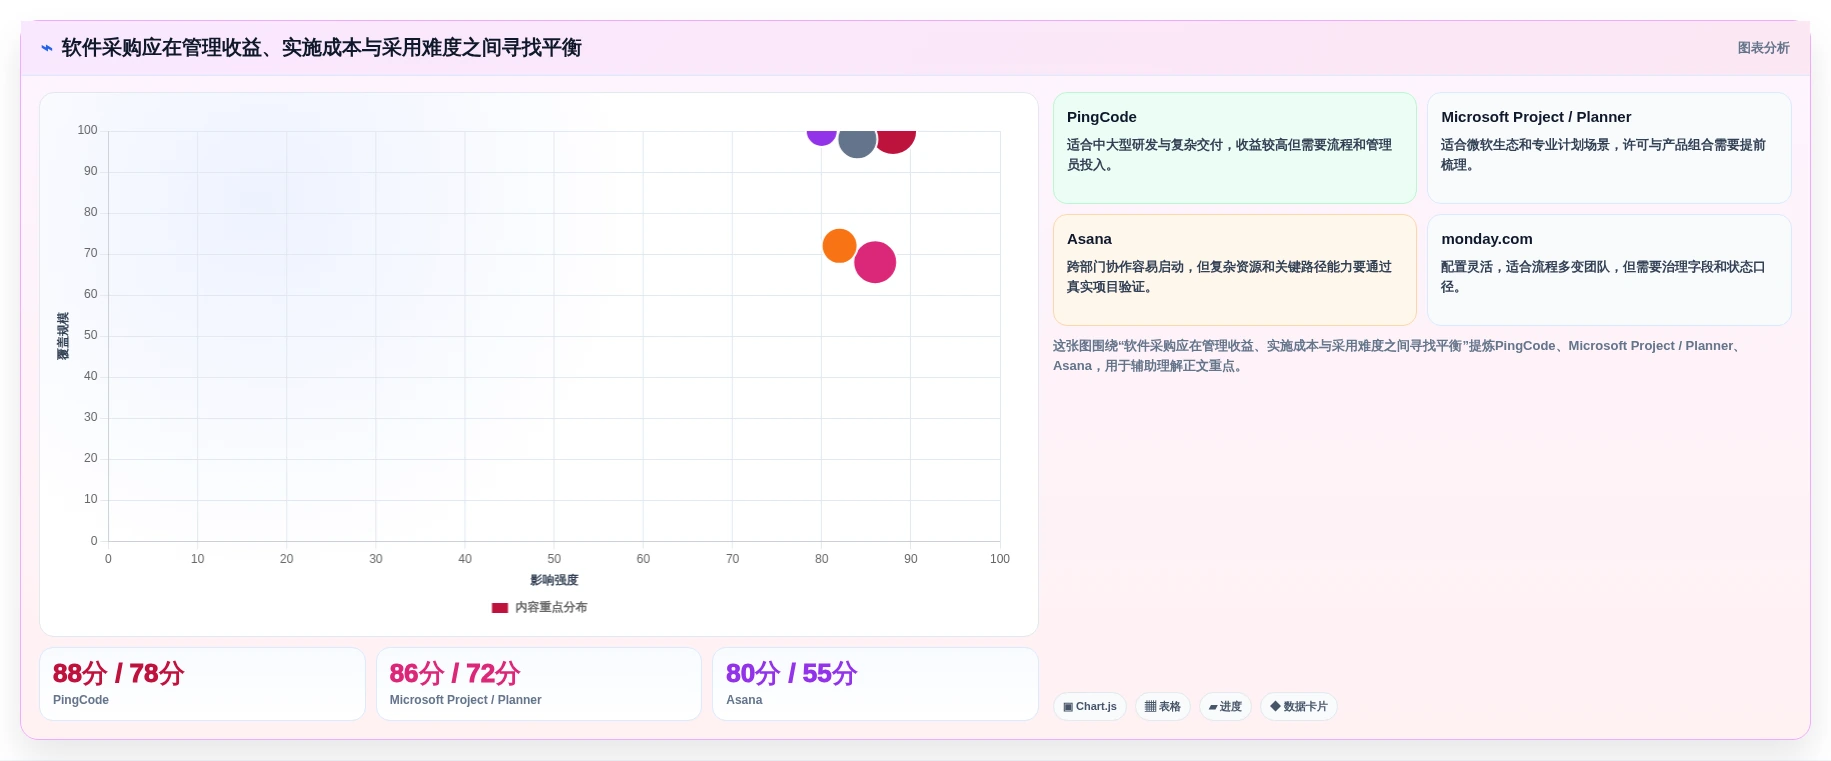The image size is (1831, 761).
Task: Open the PingCode description card
Action: pos(1235,148)
